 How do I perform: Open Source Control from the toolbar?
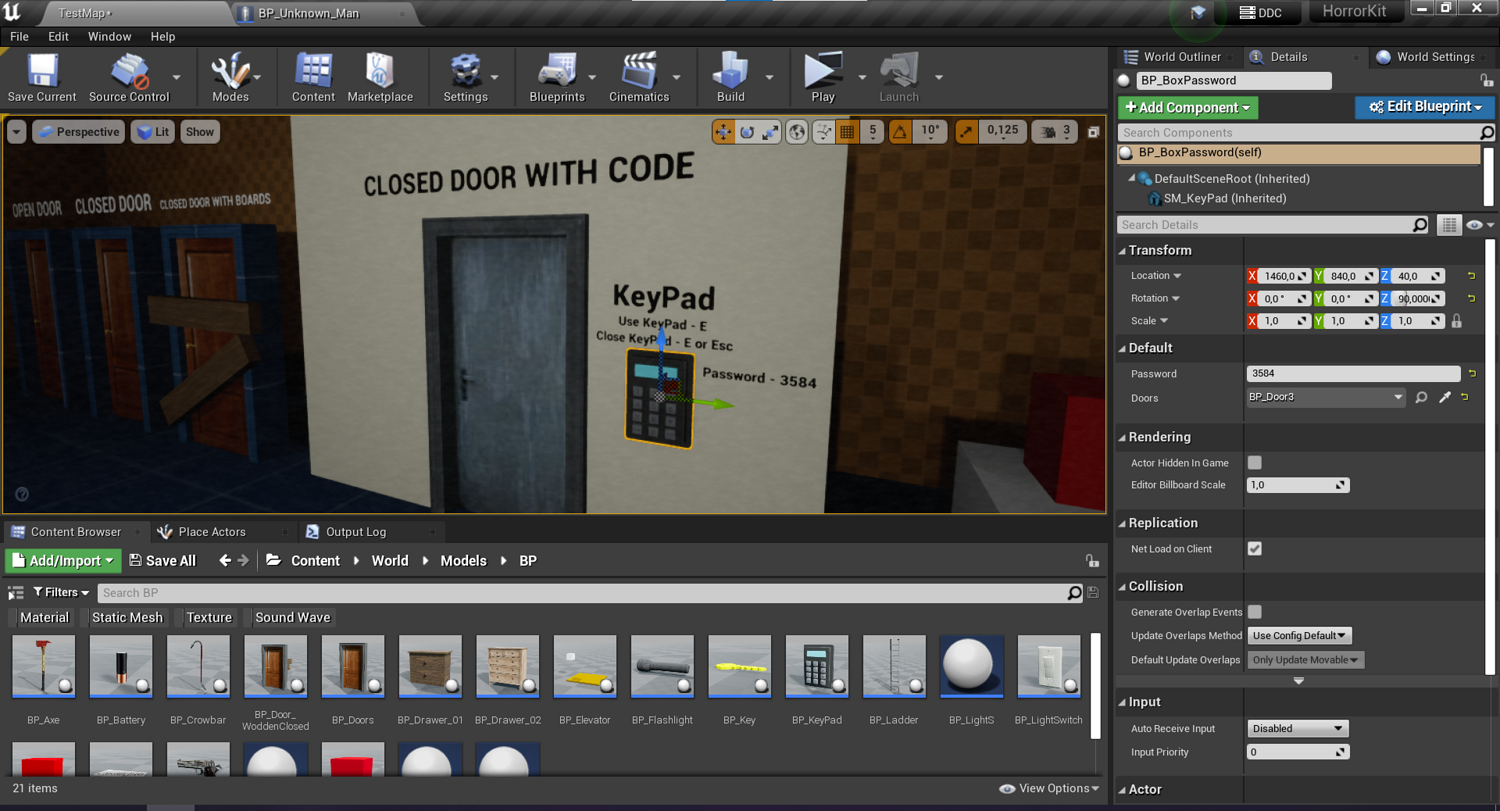pos(129,72)
